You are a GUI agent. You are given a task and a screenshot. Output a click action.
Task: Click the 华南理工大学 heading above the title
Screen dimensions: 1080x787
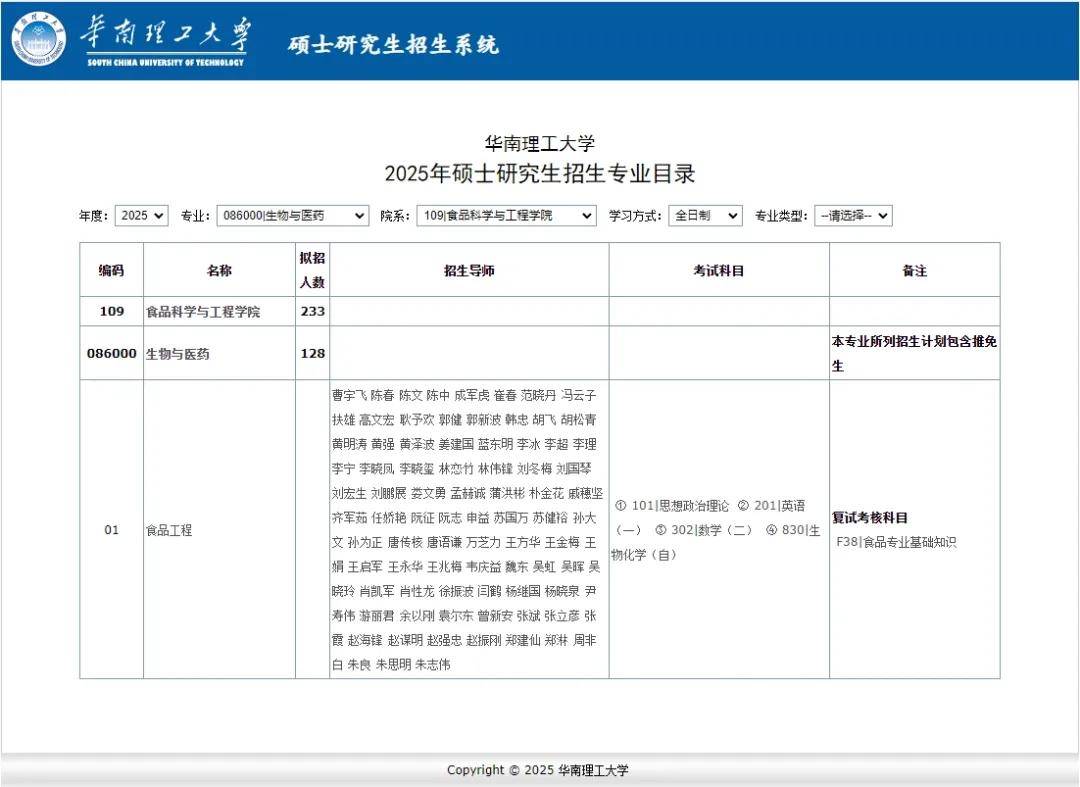(539, 143)
